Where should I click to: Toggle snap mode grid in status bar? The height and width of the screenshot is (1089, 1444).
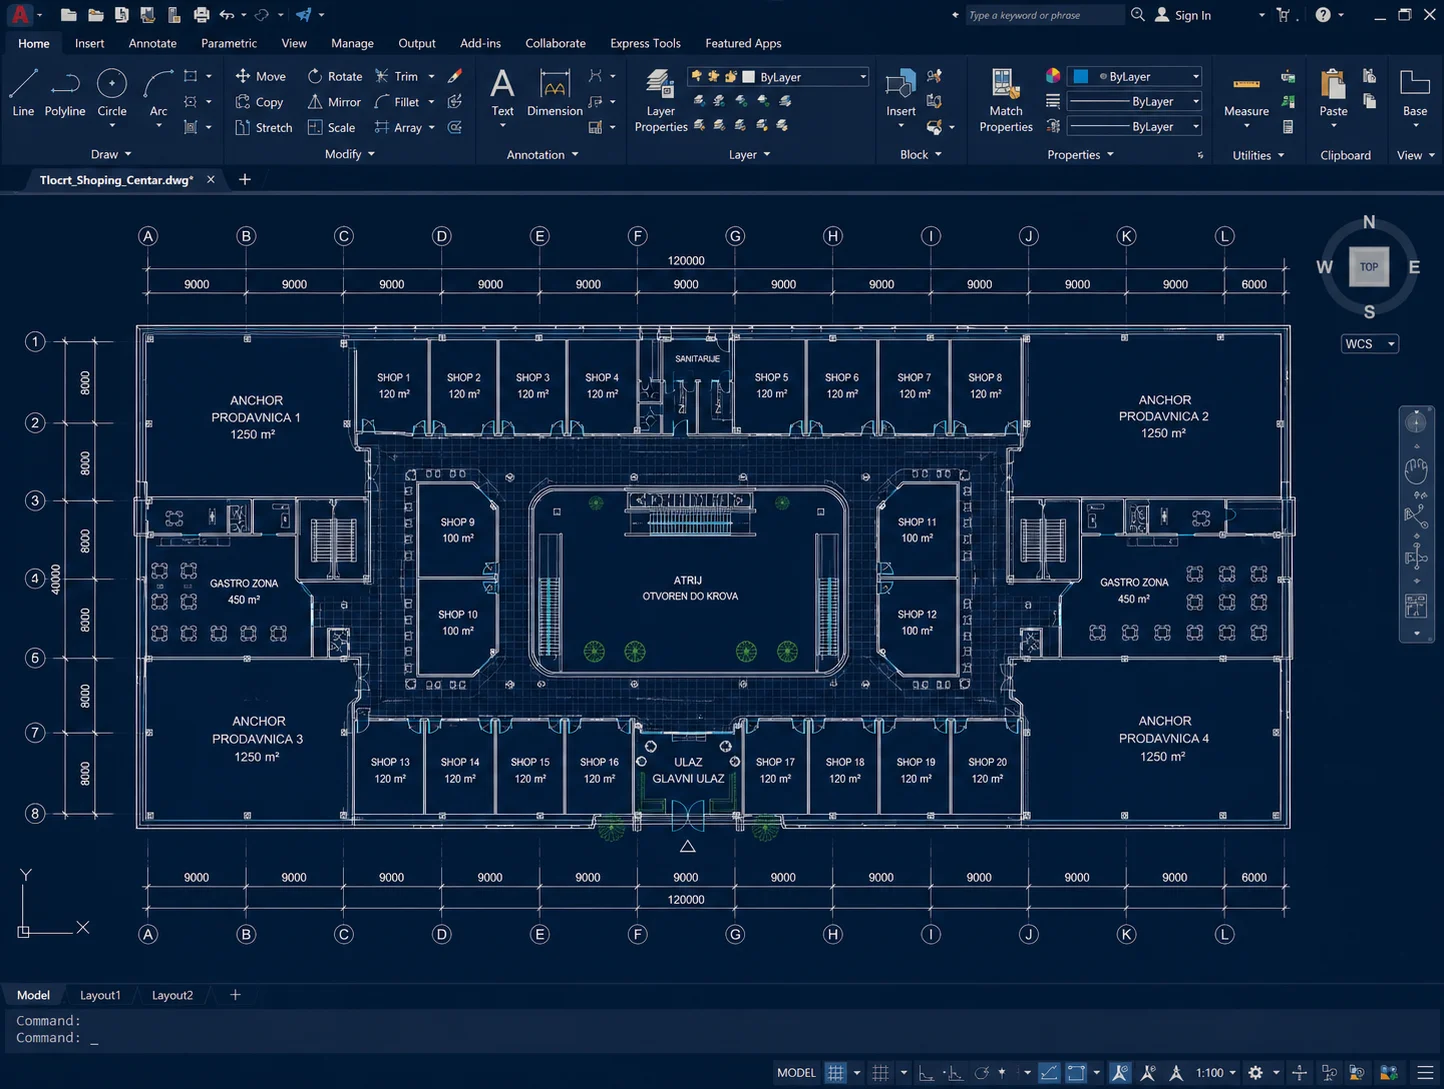click(880, 1073)
